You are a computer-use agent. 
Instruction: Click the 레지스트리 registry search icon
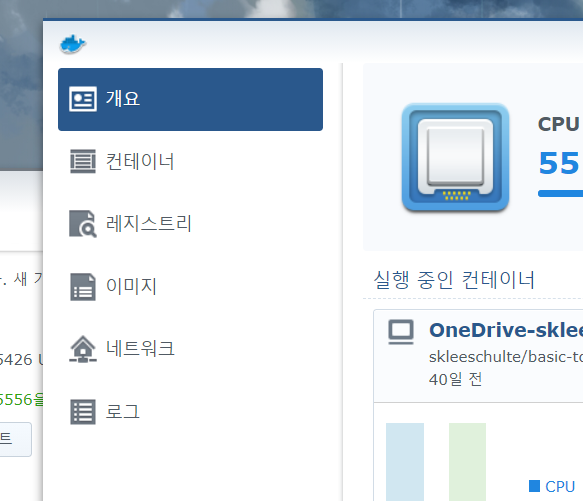pyautogui.click(x=83, y=224)
